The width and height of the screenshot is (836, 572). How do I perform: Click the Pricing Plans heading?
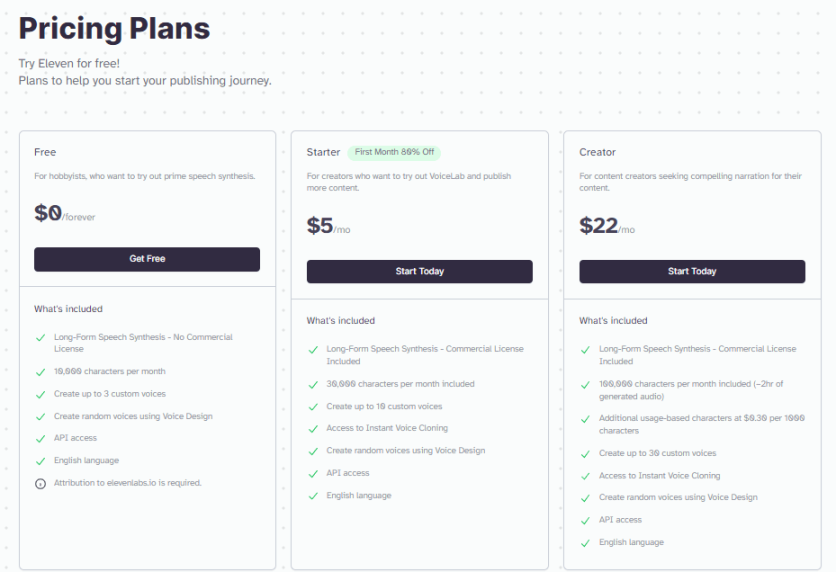(114, 28)
